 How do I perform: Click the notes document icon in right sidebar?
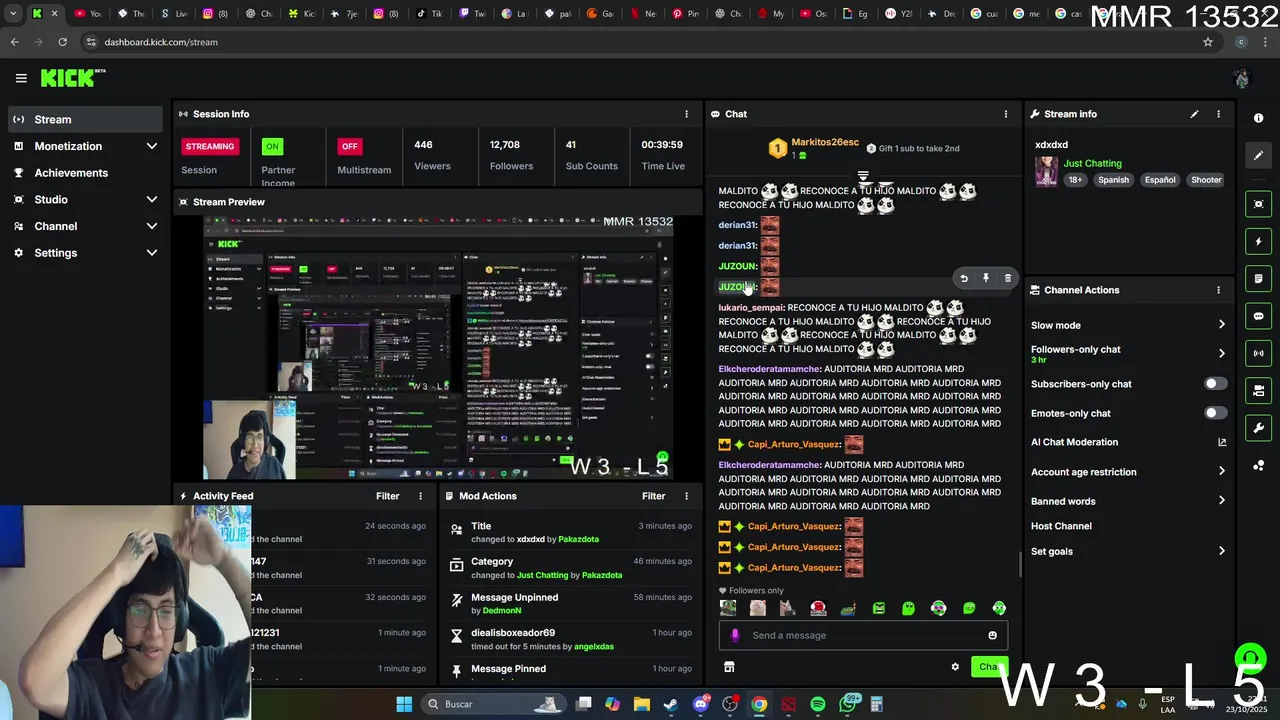tap(1259, 278)
